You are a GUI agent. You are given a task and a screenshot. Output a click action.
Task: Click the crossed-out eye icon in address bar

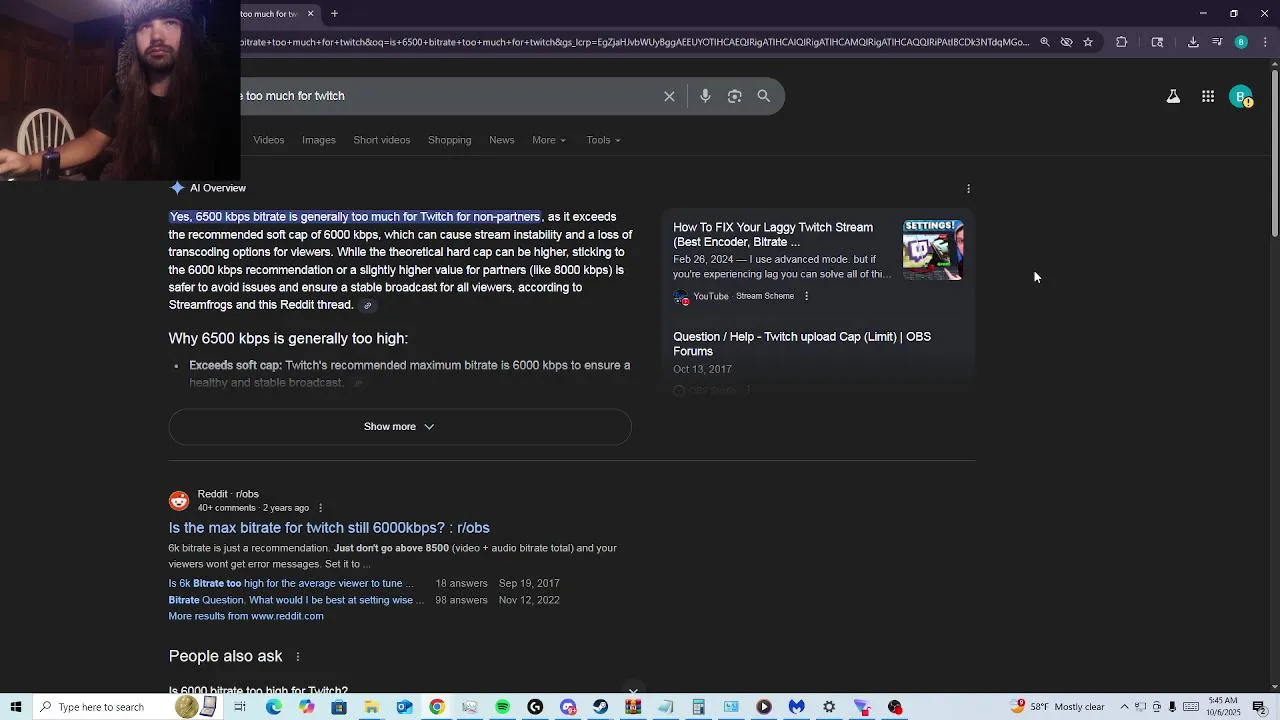pos(1066,42)
